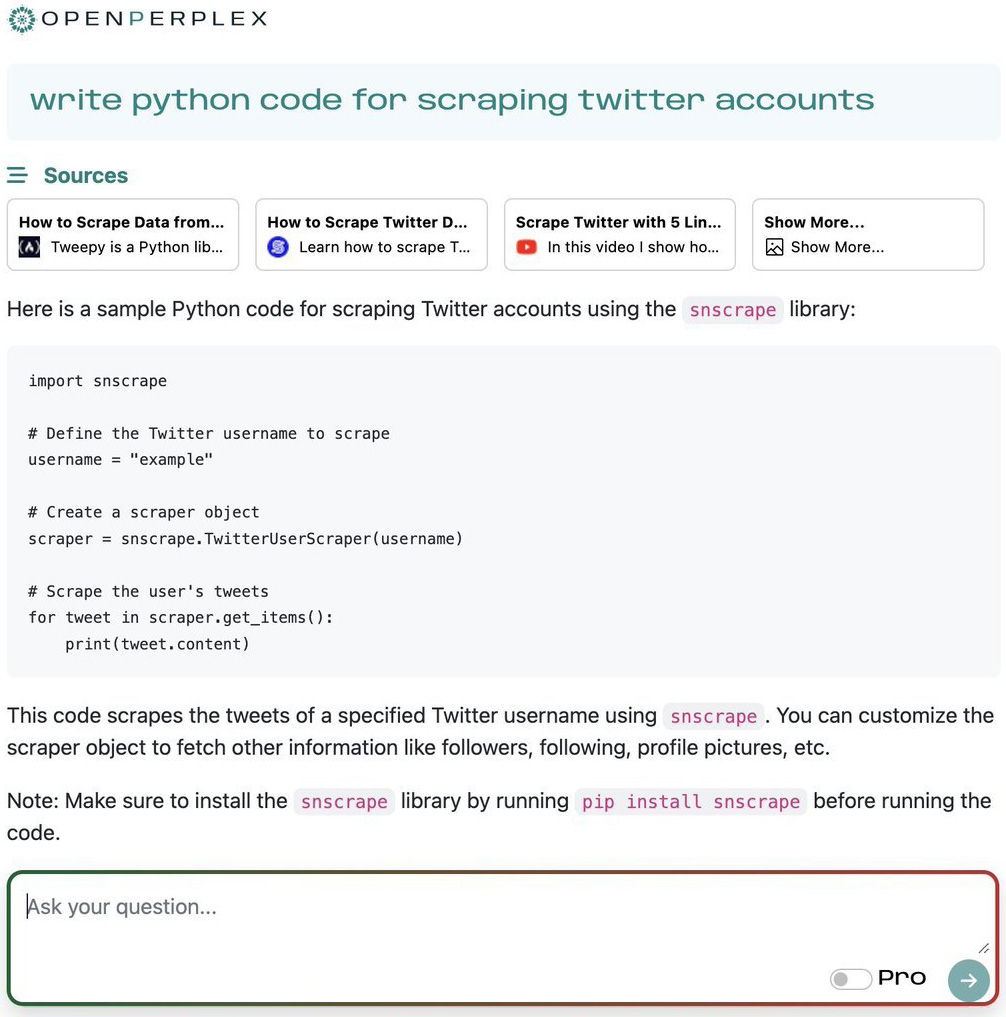1006x1017 pixels.
Task: Click the YouTube icon on third source
Action: [x=526, y=247]
